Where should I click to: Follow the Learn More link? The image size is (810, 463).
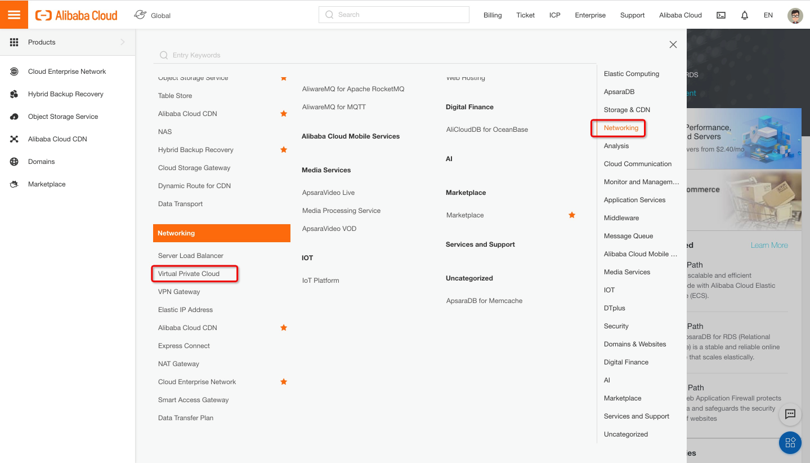click(769, 245)
